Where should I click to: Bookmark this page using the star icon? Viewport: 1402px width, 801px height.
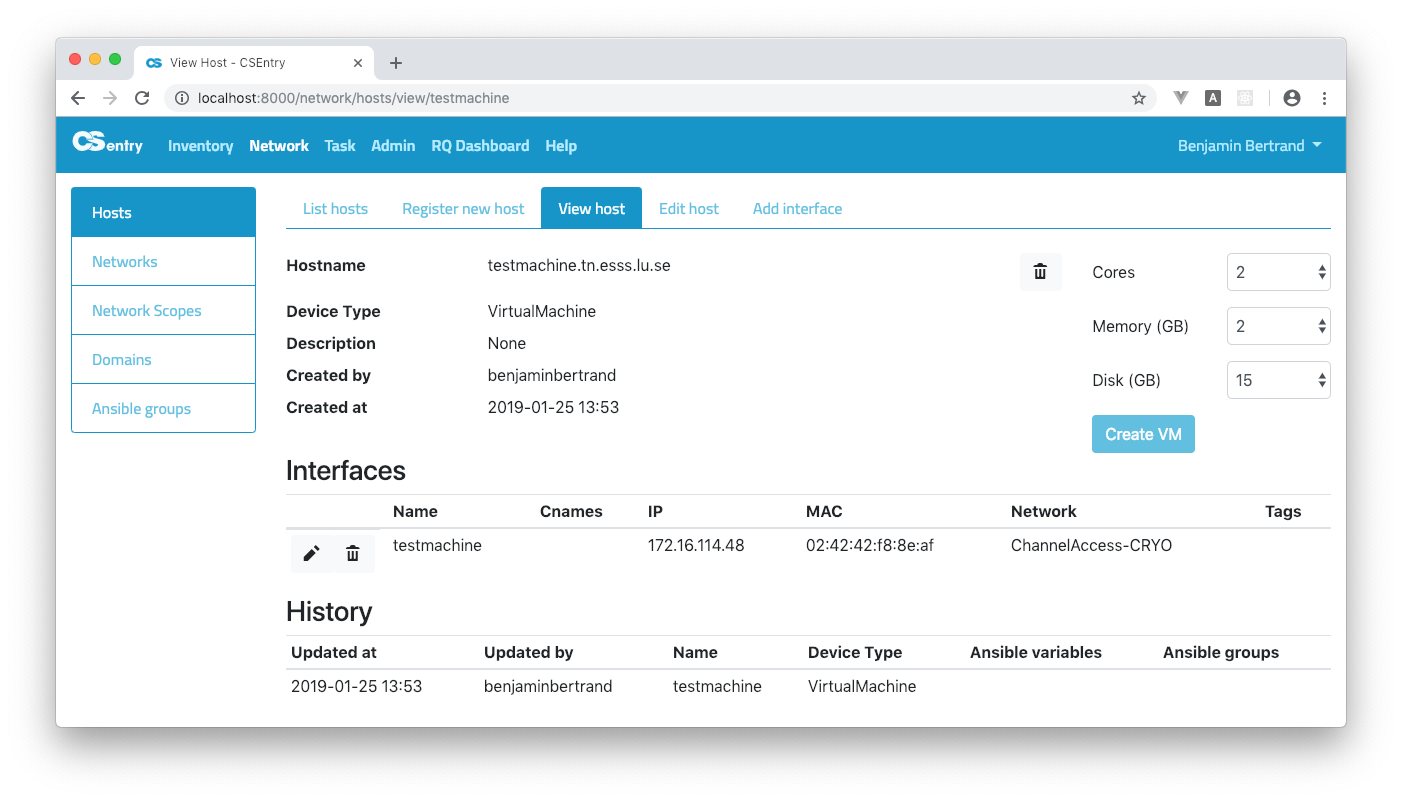click(x=1138, y=98)
